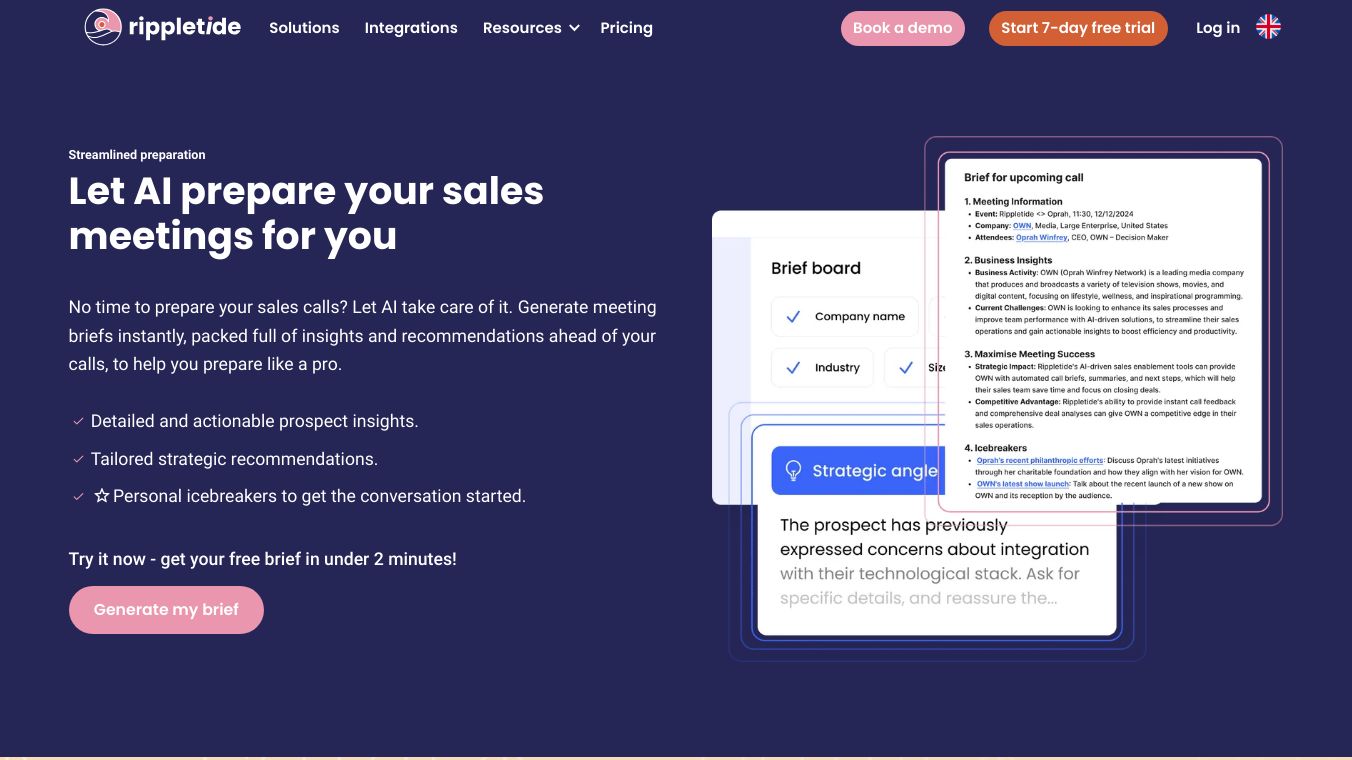The width and height of the screenshot is (1352, 760).
Task: Click the Book a demo button
Action: pos(903,28)
